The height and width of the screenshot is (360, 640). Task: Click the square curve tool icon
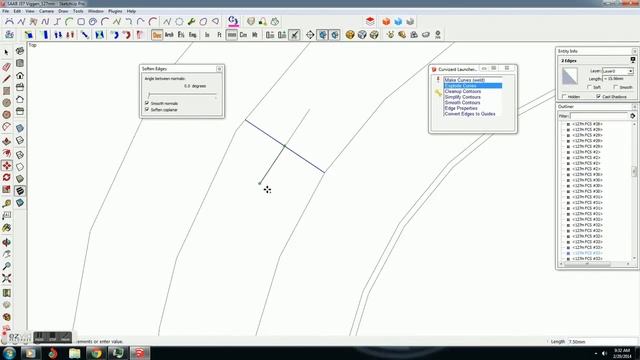point(81,21)
